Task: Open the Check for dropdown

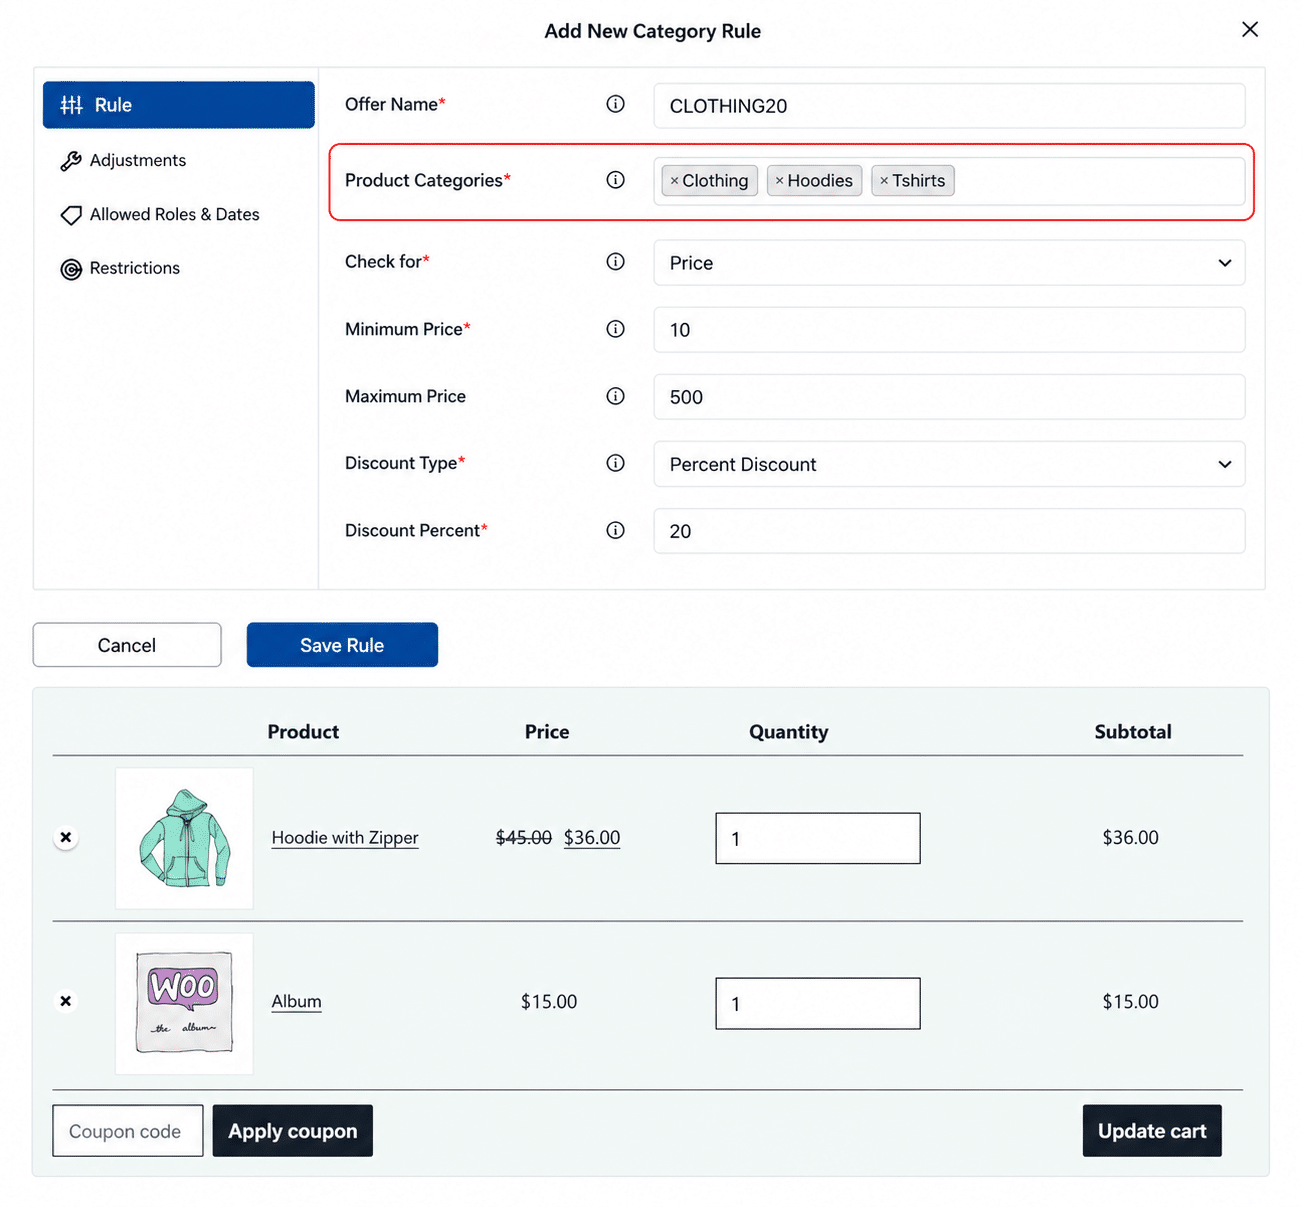Action: (x=949, y=263)
